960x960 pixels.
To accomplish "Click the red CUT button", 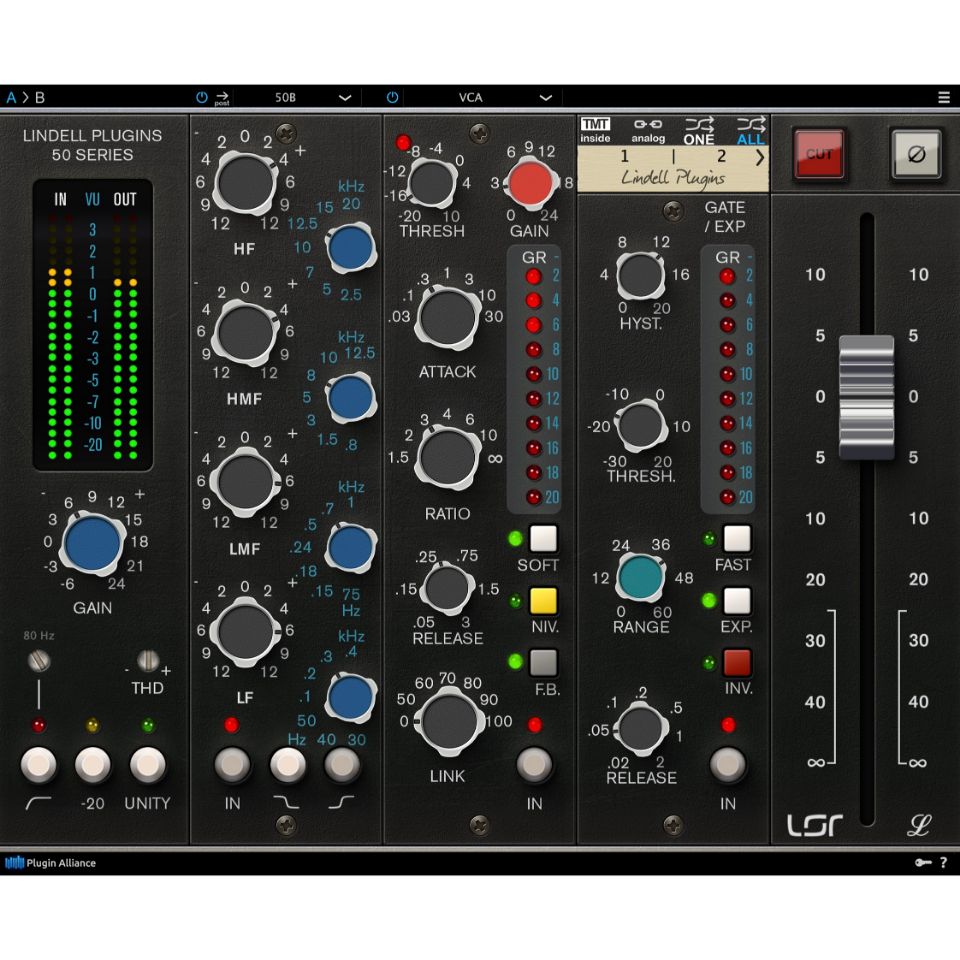I will 819,154.
